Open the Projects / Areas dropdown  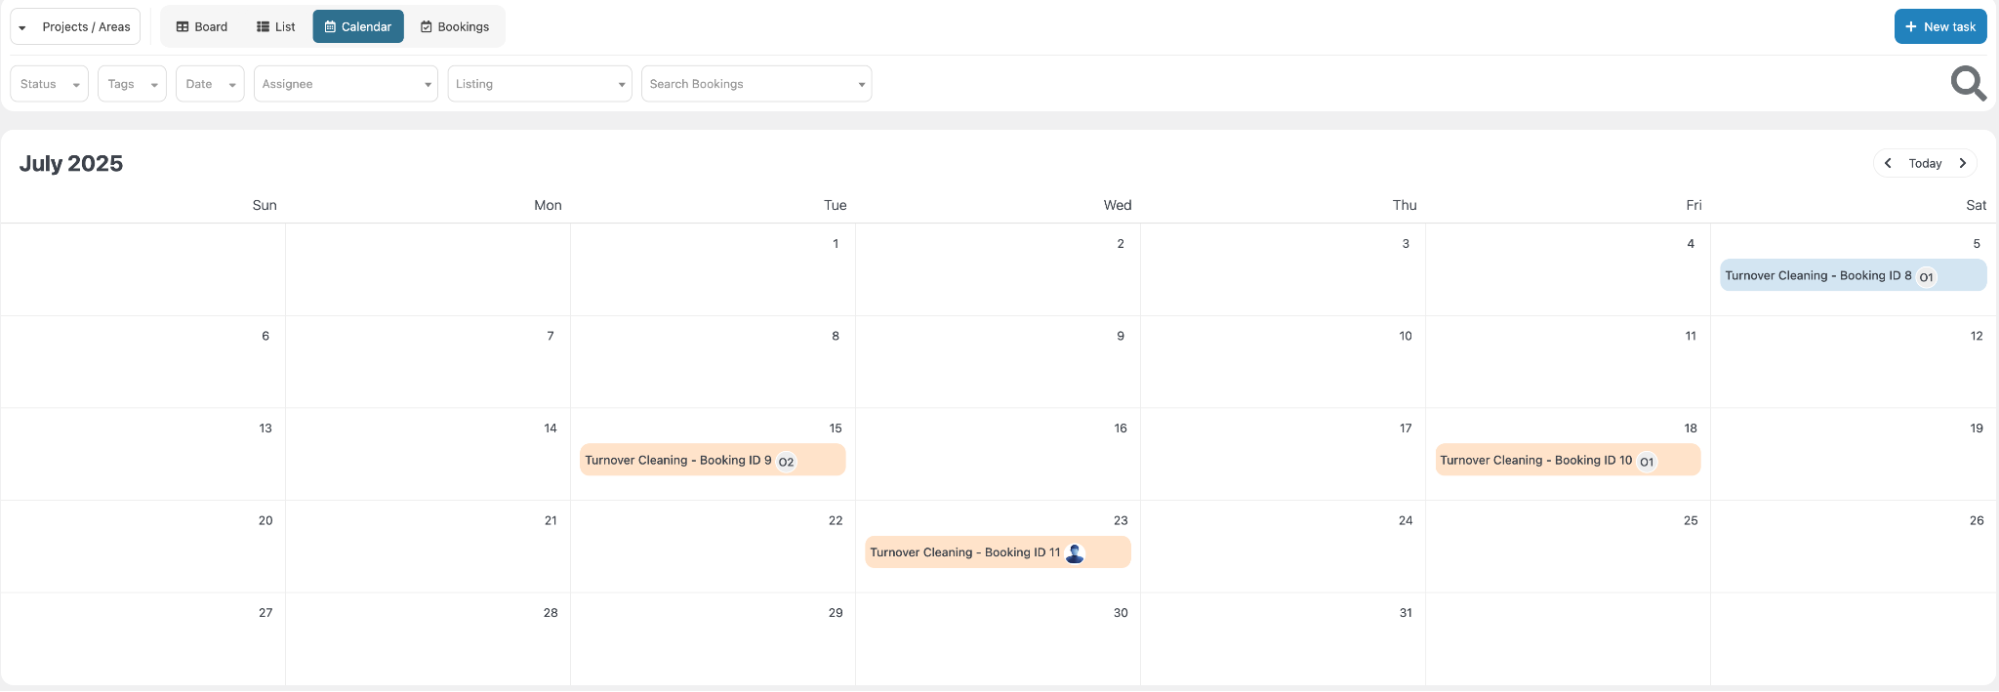click(x=75, y=27)
